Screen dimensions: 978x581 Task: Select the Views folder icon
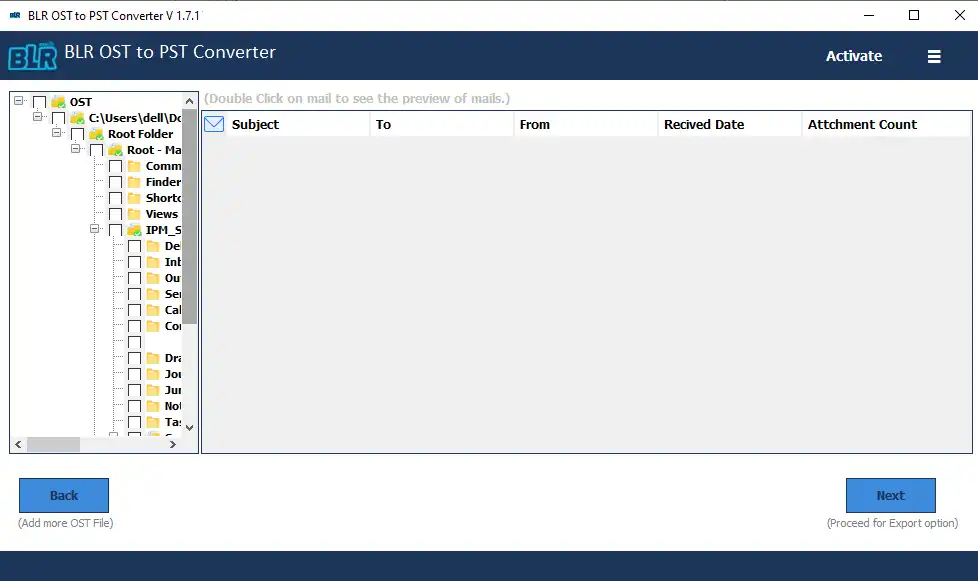coord(134,214)
